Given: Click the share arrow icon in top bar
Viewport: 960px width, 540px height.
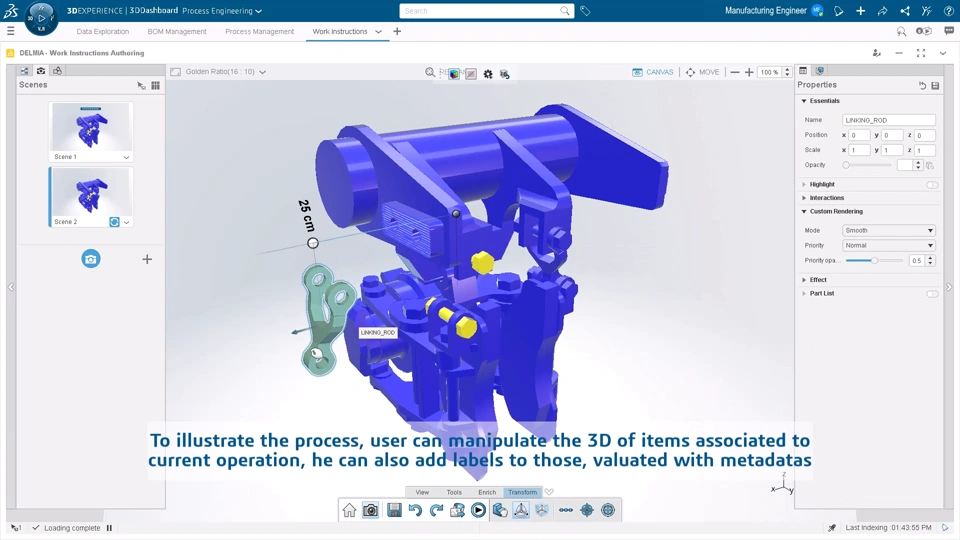Looking at the screenshot, I should point(882,11).
